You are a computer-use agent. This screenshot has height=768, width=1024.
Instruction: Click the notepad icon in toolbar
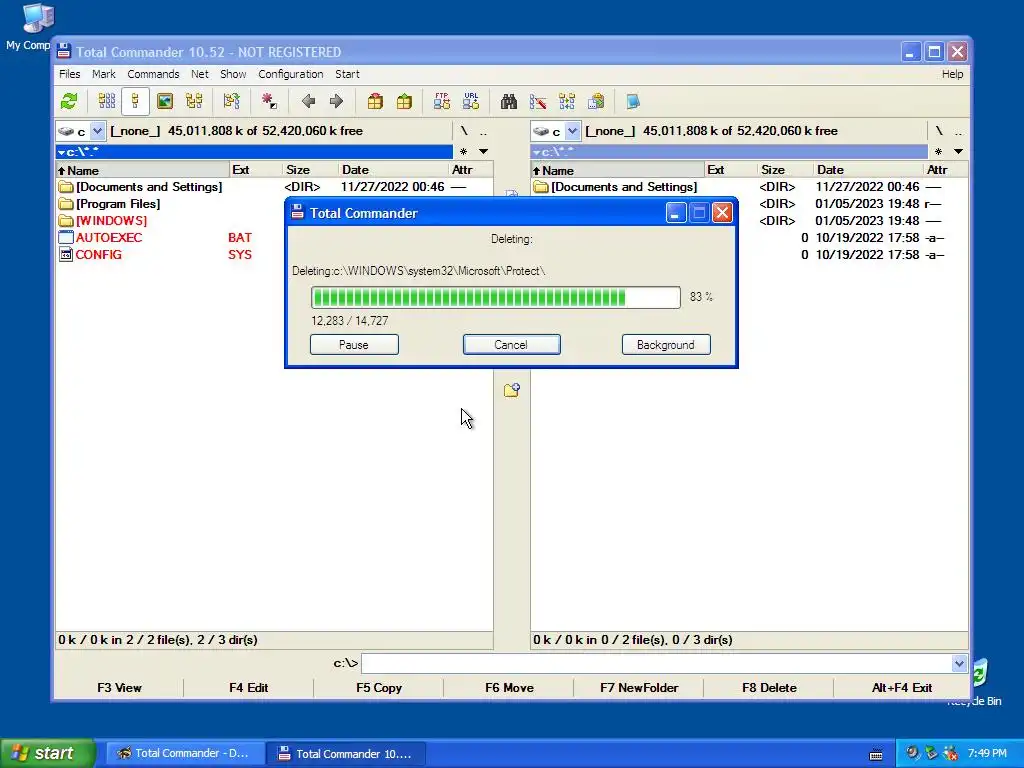click(633, 101)
